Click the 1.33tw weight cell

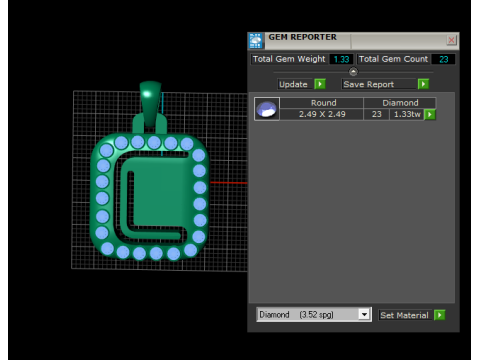407,114
